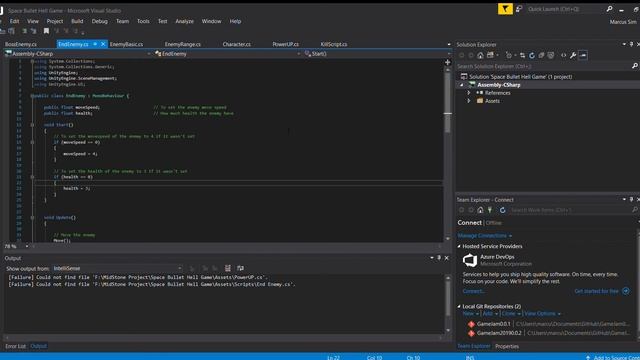This screenshot has height=360, width=640.
Task: Click the bookmark icon in the toolbar
Action: (46, 31)
